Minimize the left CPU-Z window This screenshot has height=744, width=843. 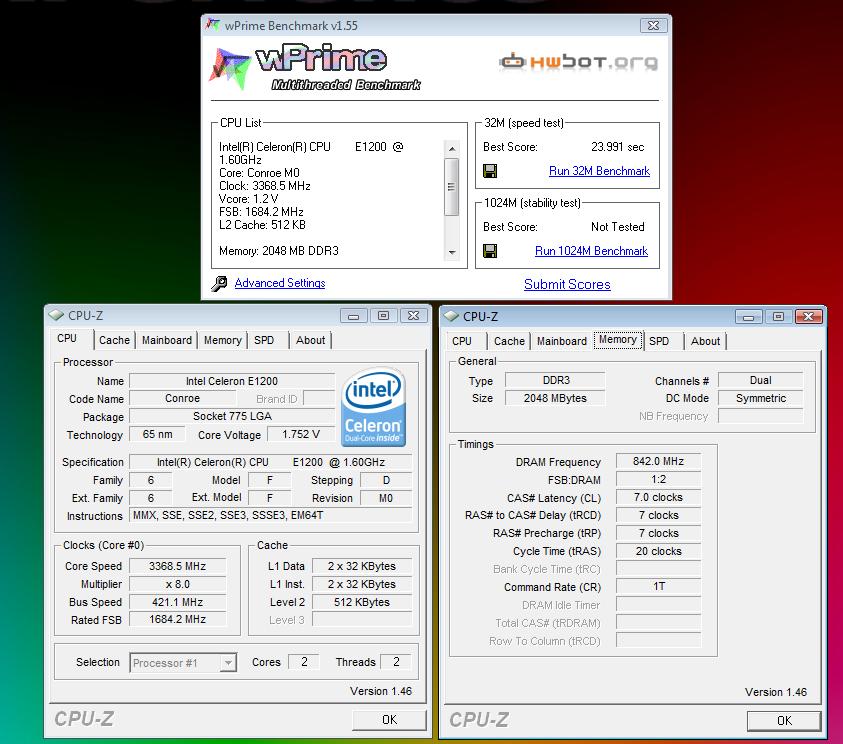coord(353,316)
